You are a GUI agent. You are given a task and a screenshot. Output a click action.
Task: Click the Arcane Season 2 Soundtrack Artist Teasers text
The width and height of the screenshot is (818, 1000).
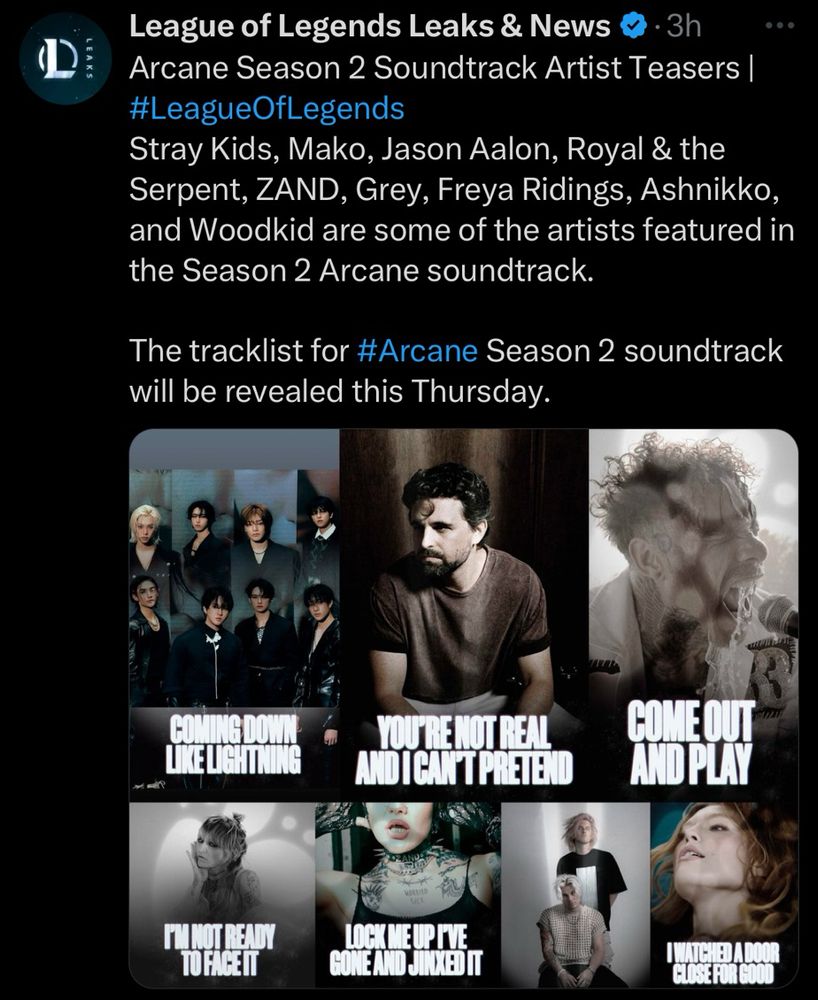tap(441, 68)
